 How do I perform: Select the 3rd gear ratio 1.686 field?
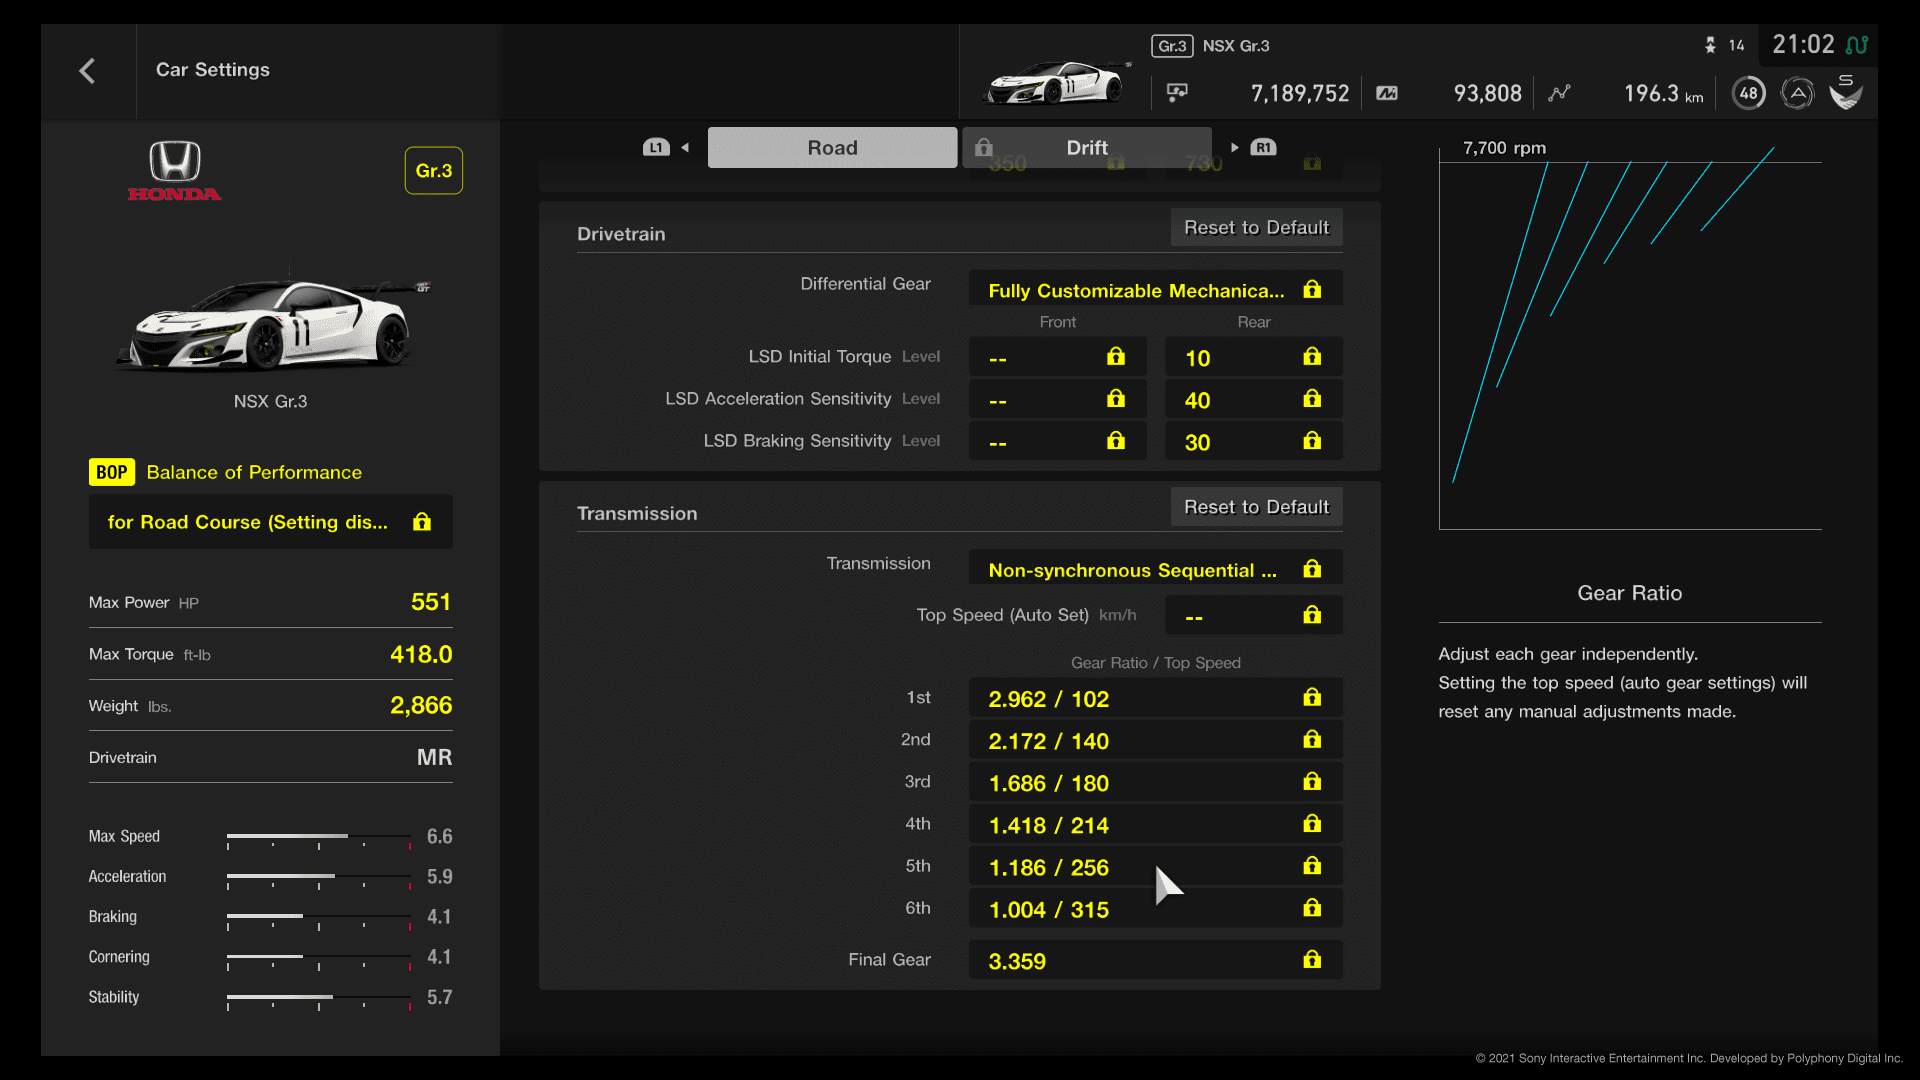point(1156,782)
